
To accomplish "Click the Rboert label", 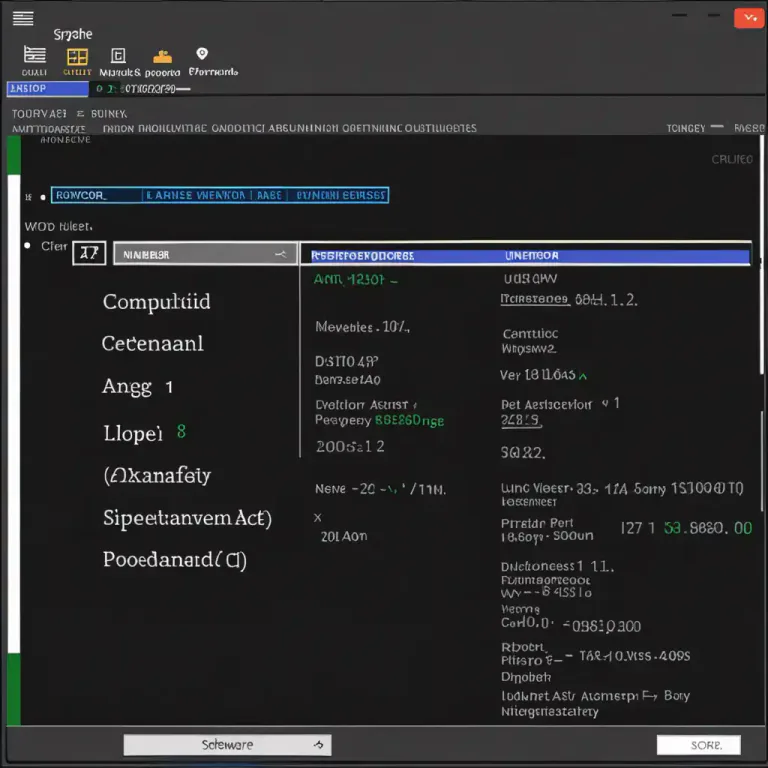I will [x=523, y=647].
